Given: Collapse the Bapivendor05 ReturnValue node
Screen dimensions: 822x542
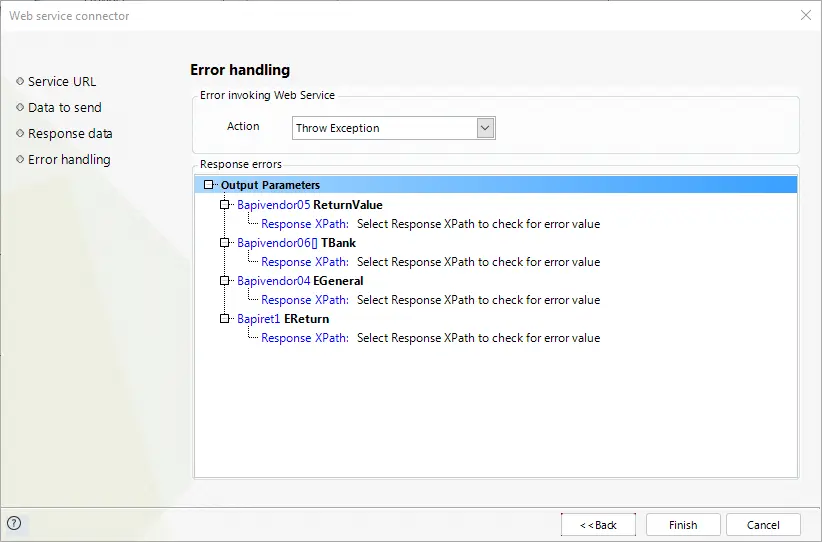Looking at the screenshot, I should pos(224,204).
